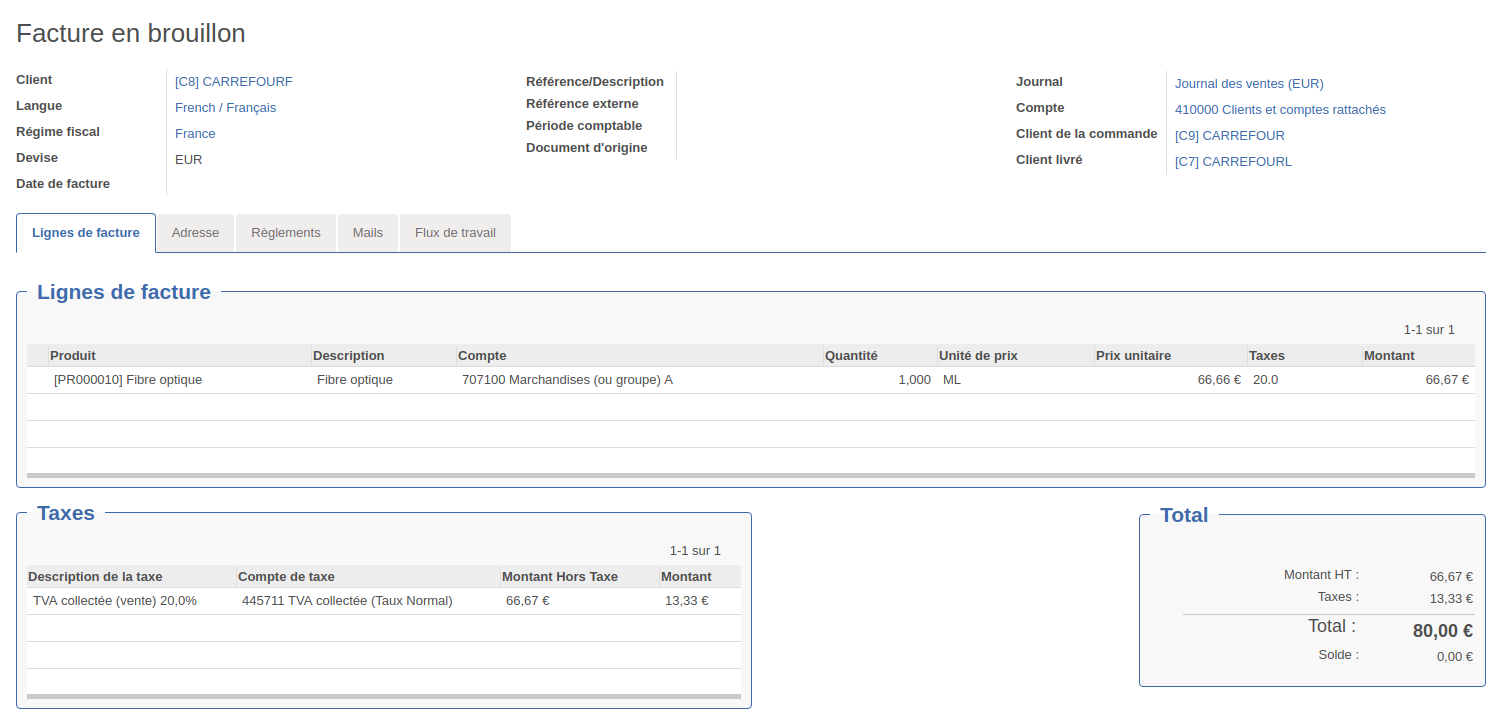The image size is (1502, 718).
Task: Select the [PR000010] Fibre optique product cell
Action: click(x=128, y=380)
